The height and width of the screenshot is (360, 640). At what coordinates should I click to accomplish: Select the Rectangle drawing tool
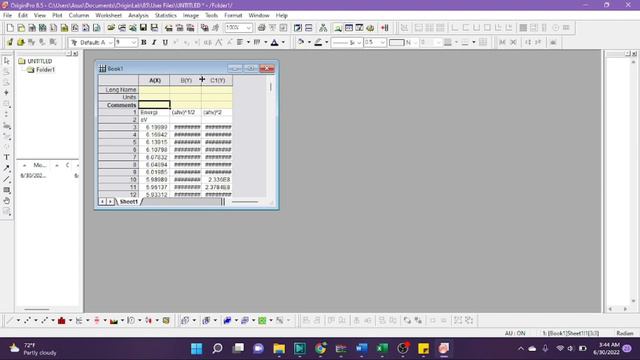pos(7,190)
